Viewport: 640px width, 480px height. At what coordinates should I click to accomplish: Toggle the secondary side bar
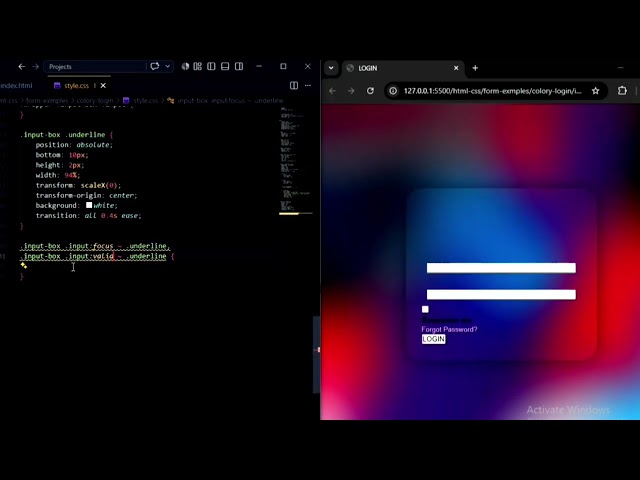[239, 67]
